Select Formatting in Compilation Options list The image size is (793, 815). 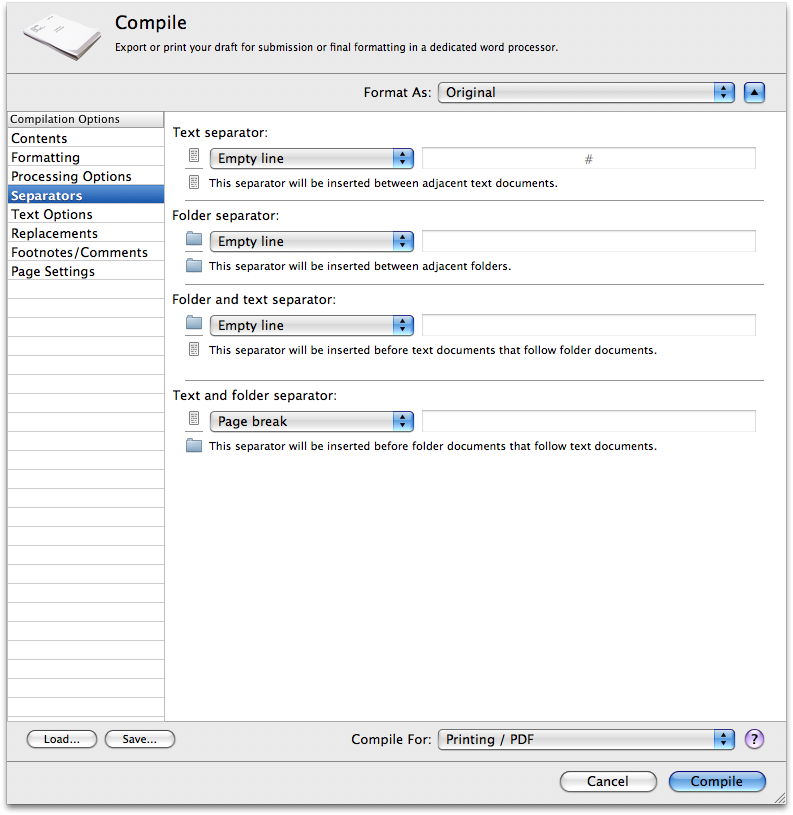click(x=46, y=157)
